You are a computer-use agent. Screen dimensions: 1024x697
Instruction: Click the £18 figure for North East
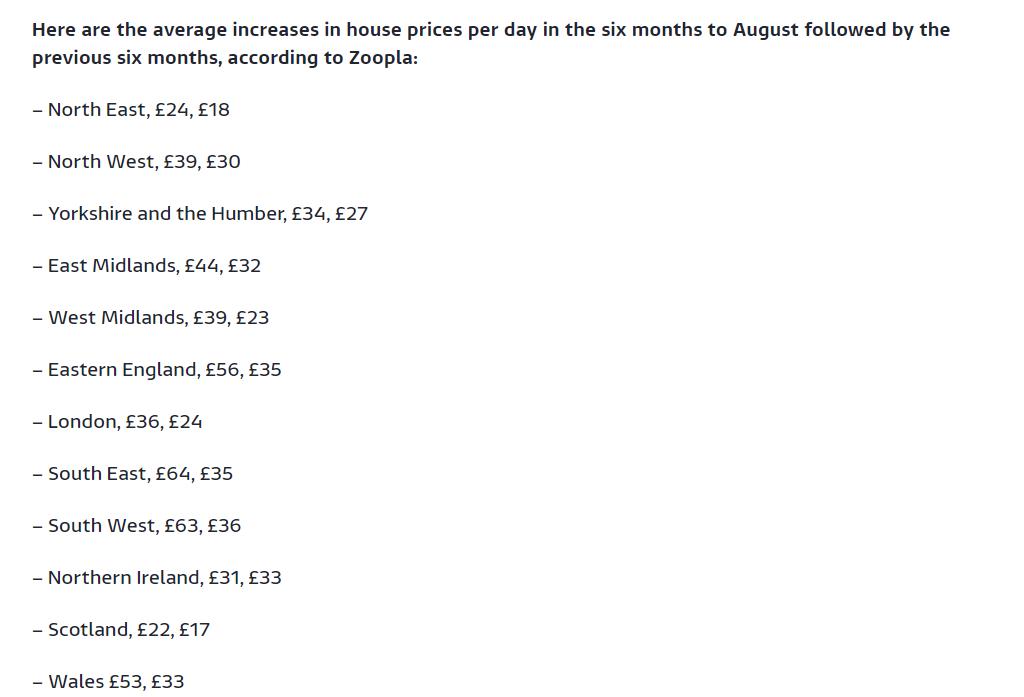[214, 109]
